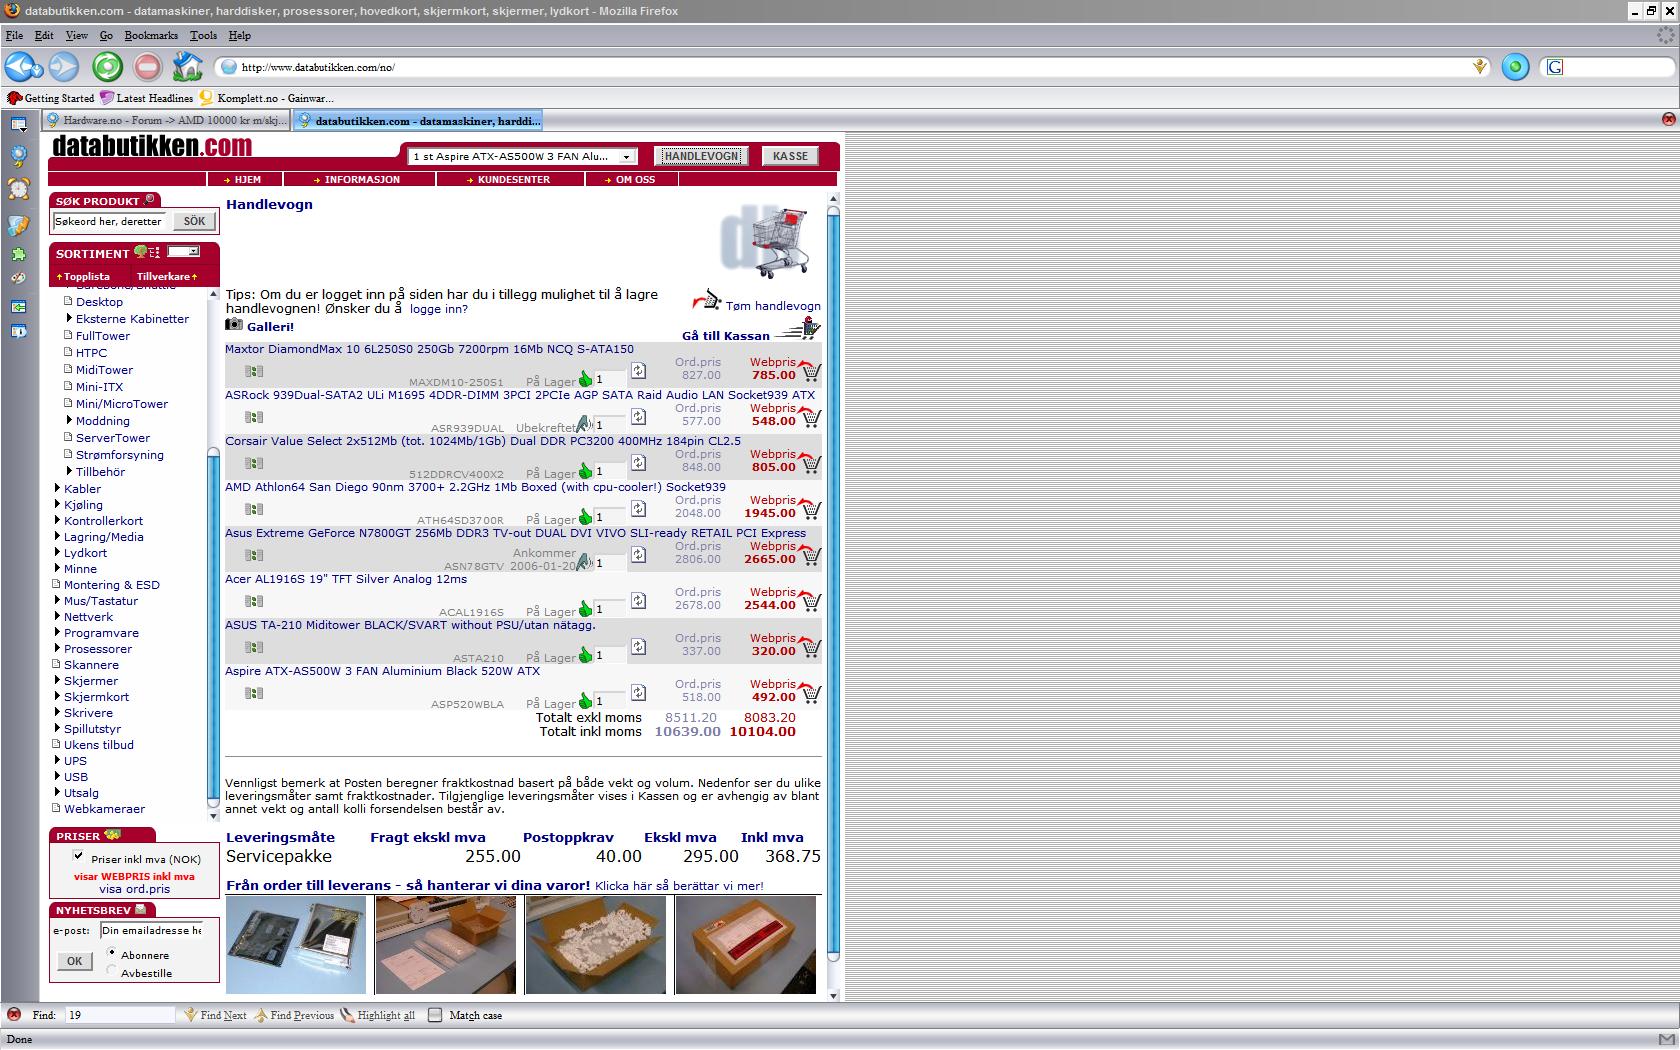
Task: Click the open cardboard box thumbnail with packing peanuts
Action: tap(596, 945)
